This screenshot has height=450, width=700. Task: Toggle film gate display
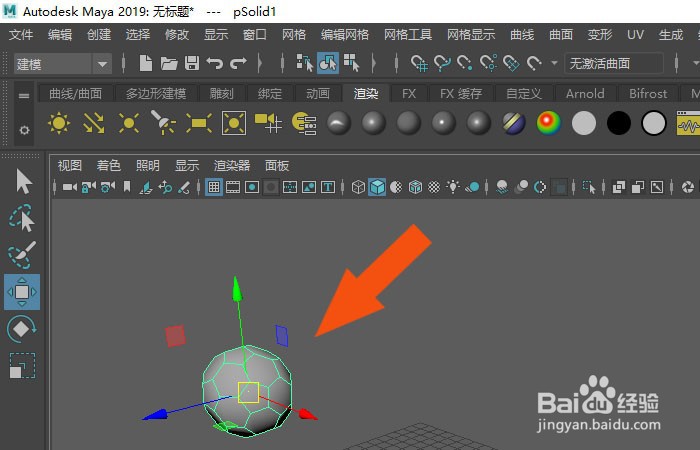(233, 187)
